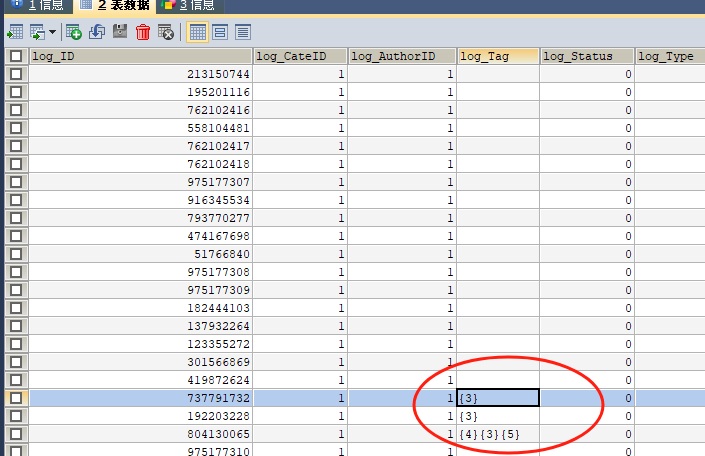This screenshot has width=705, height=456.
Task: Click the duplicate current row icon
Action: pos(97,32)
